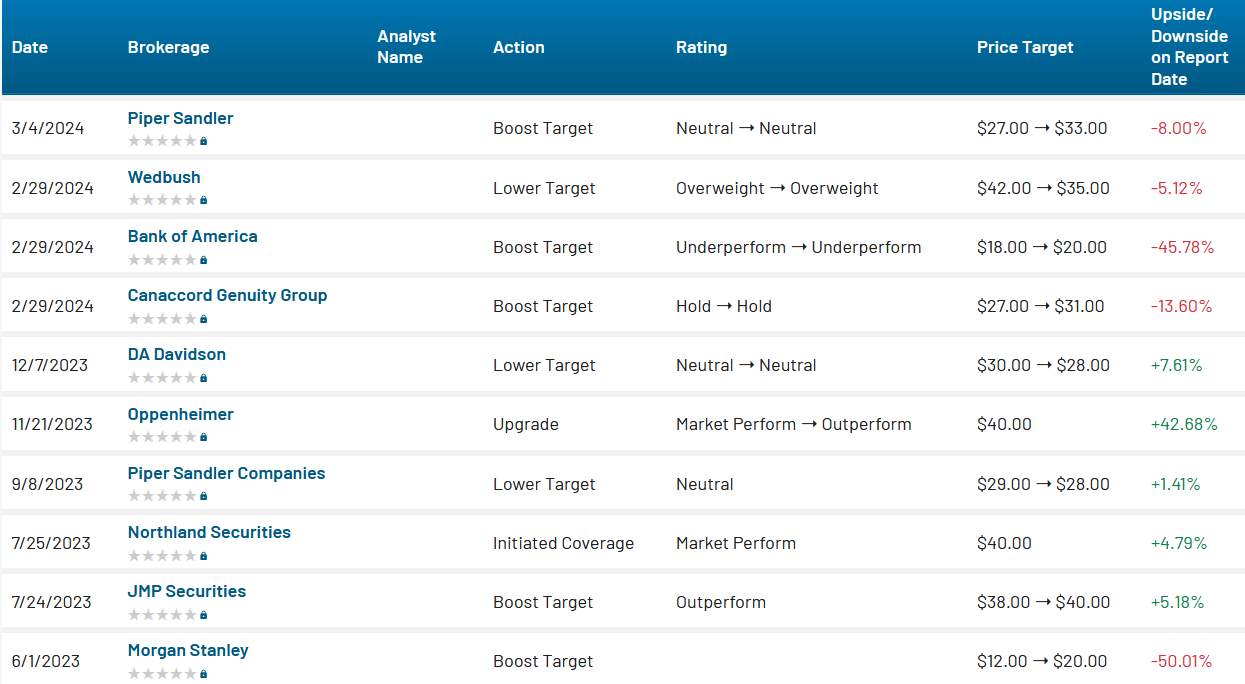Open the Bank of America brokerage page
The width and height of the screenshot is (1245, 684).
192,236
